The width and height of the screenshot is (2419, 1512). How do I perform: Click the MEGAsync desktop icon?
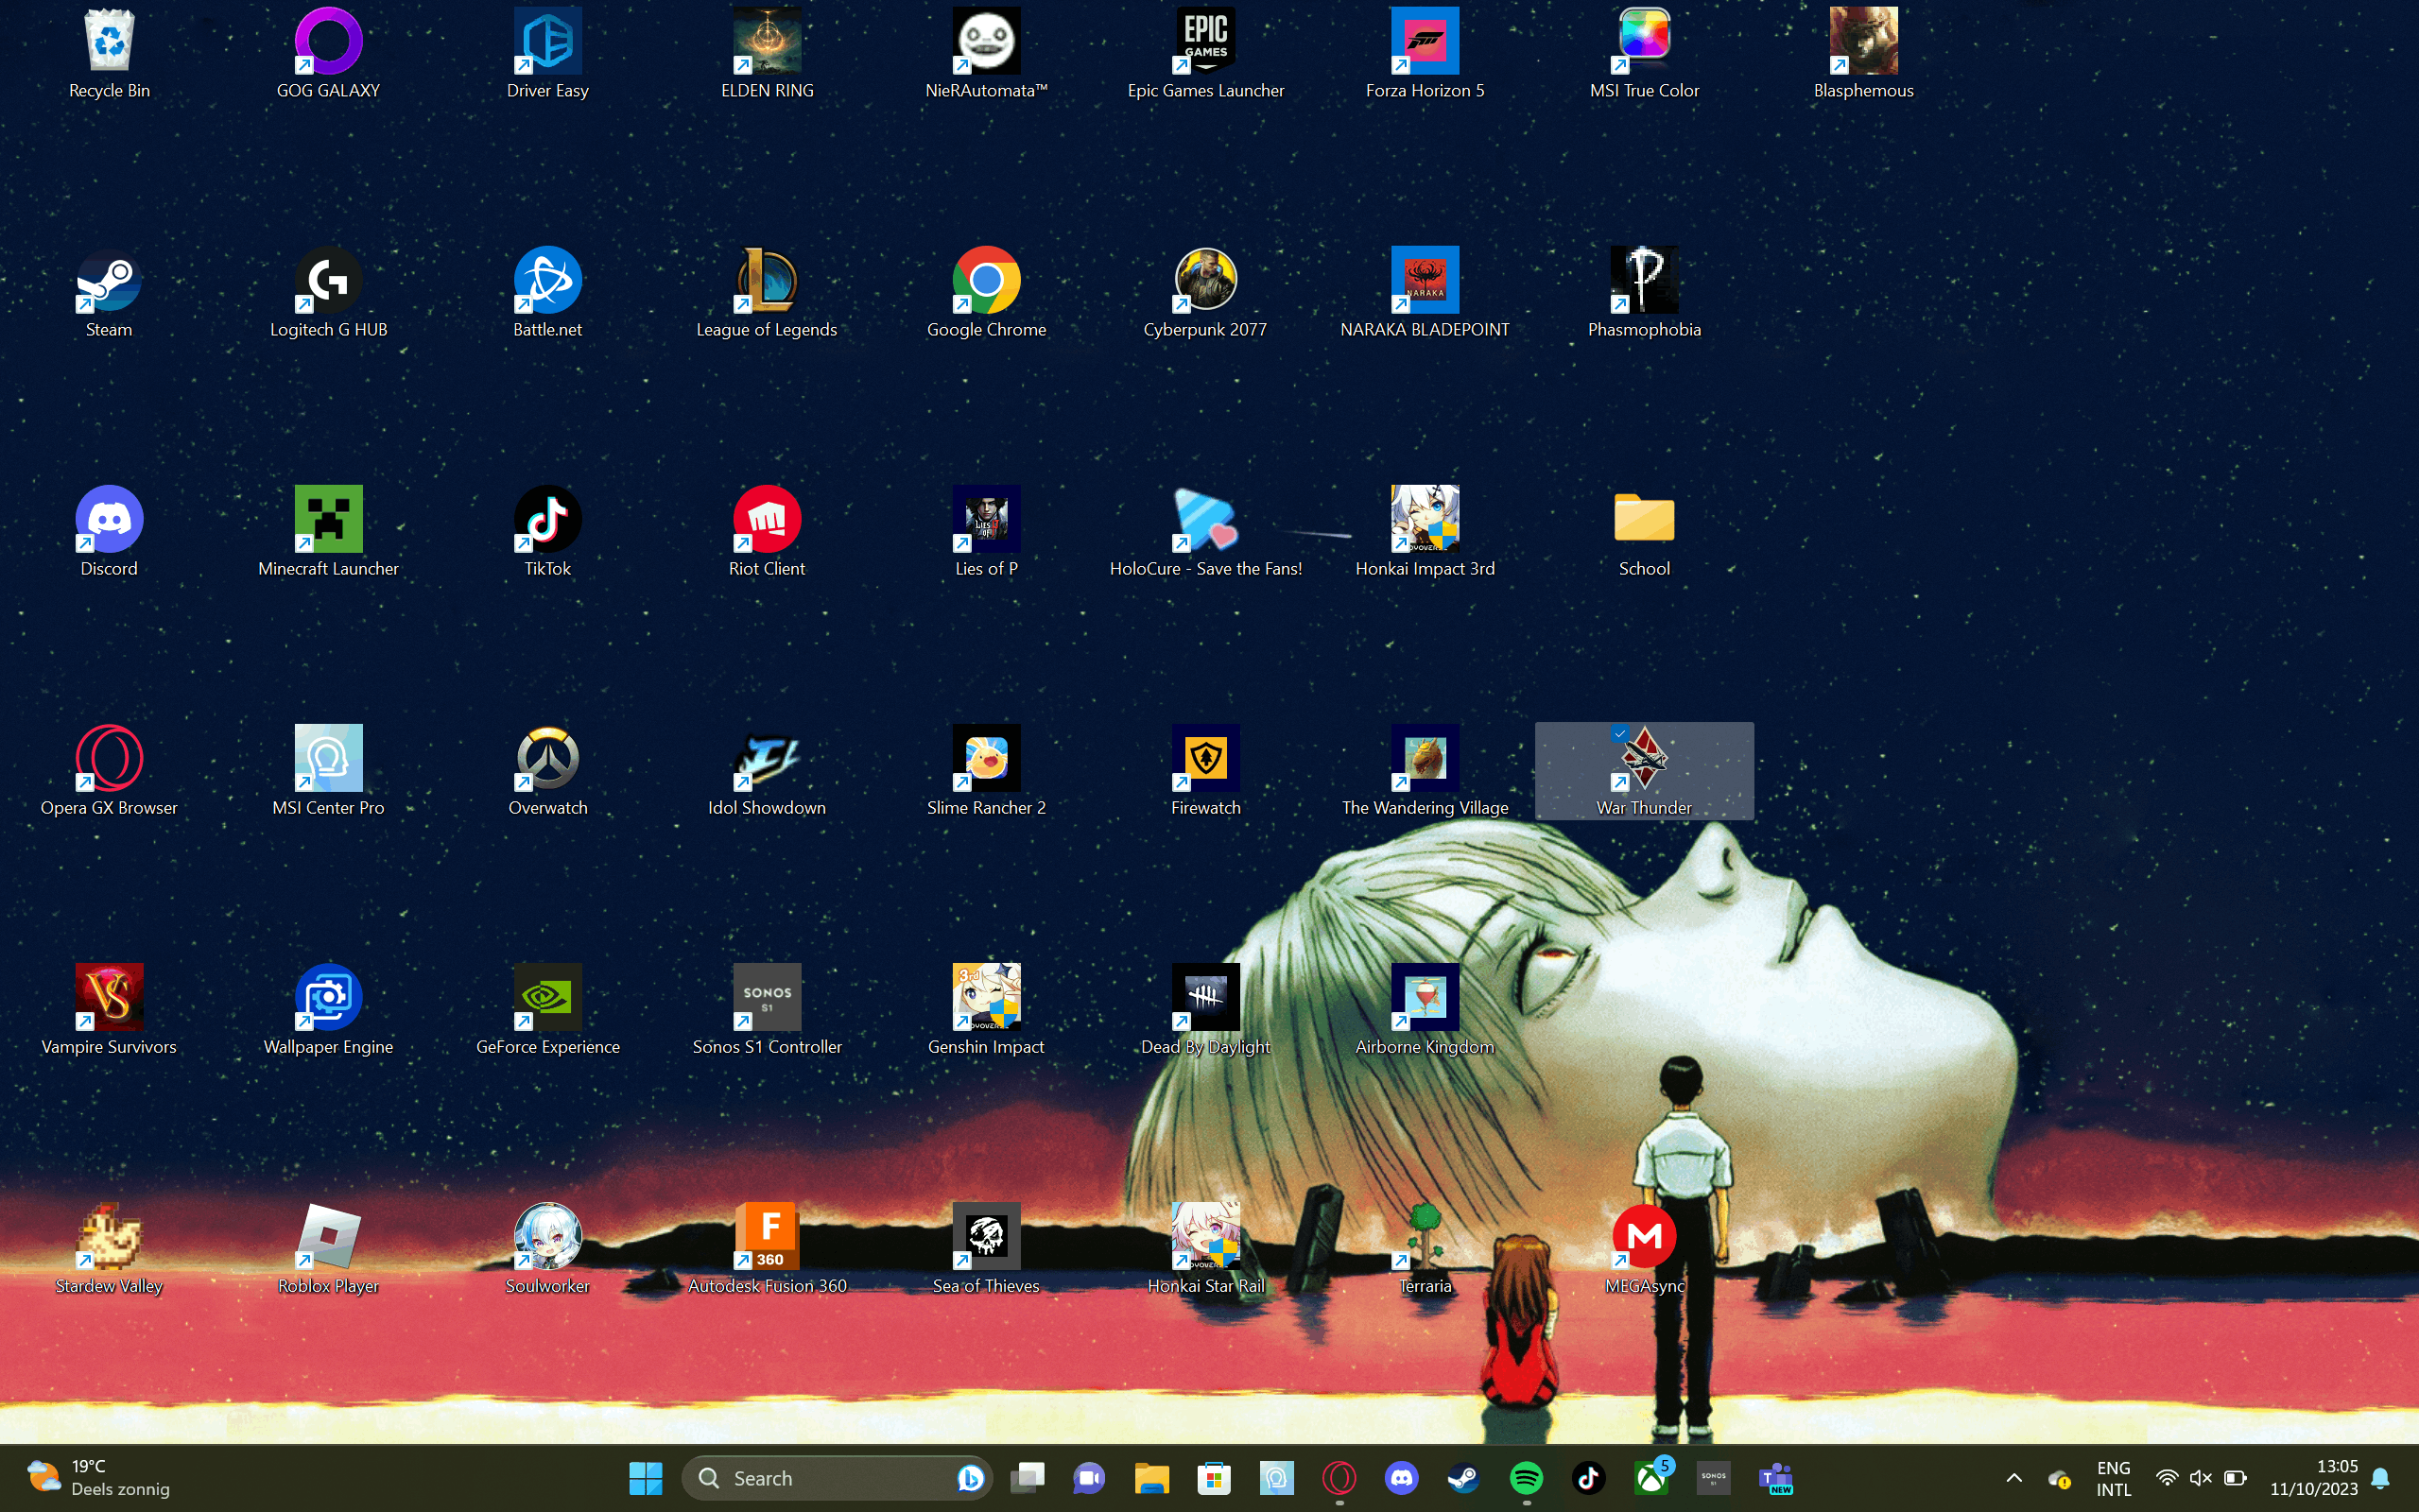[x=1644, y=1248]
